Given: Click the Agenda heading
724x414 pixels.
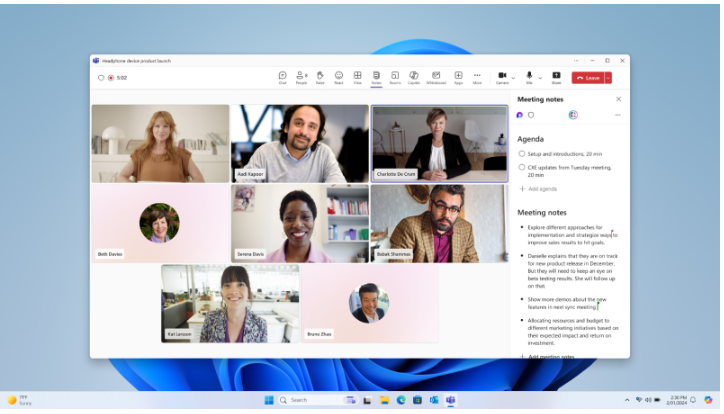Looking at the screenshot, I should [530, 139].
